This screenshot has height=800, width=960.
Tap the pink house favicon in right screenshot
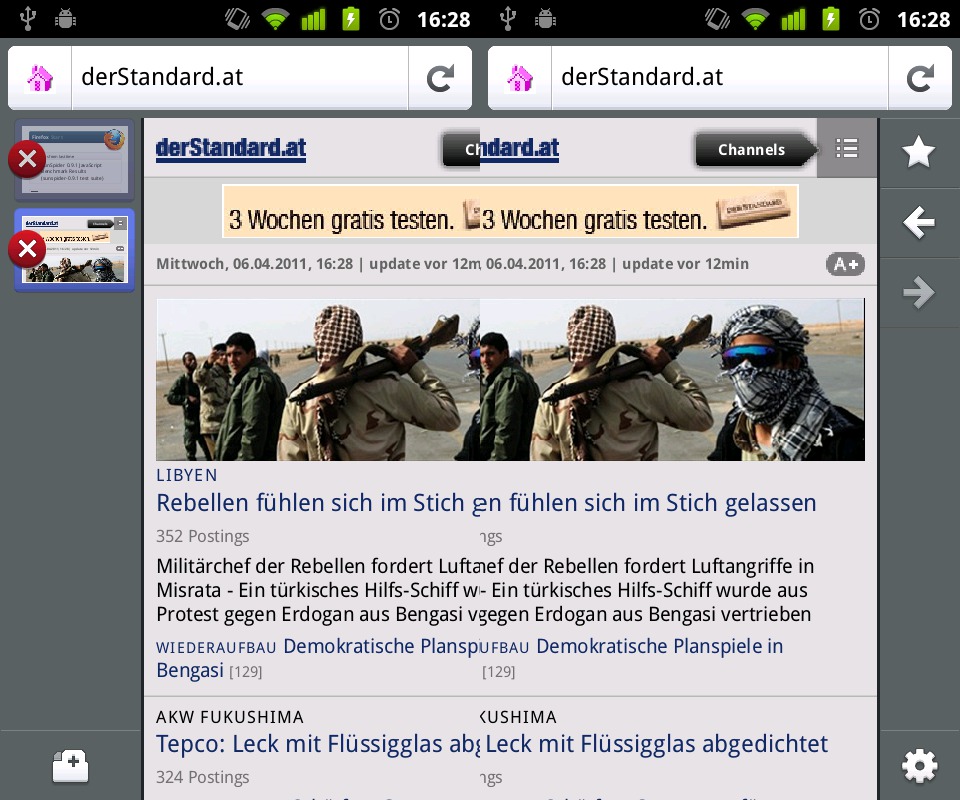point(520,78)
